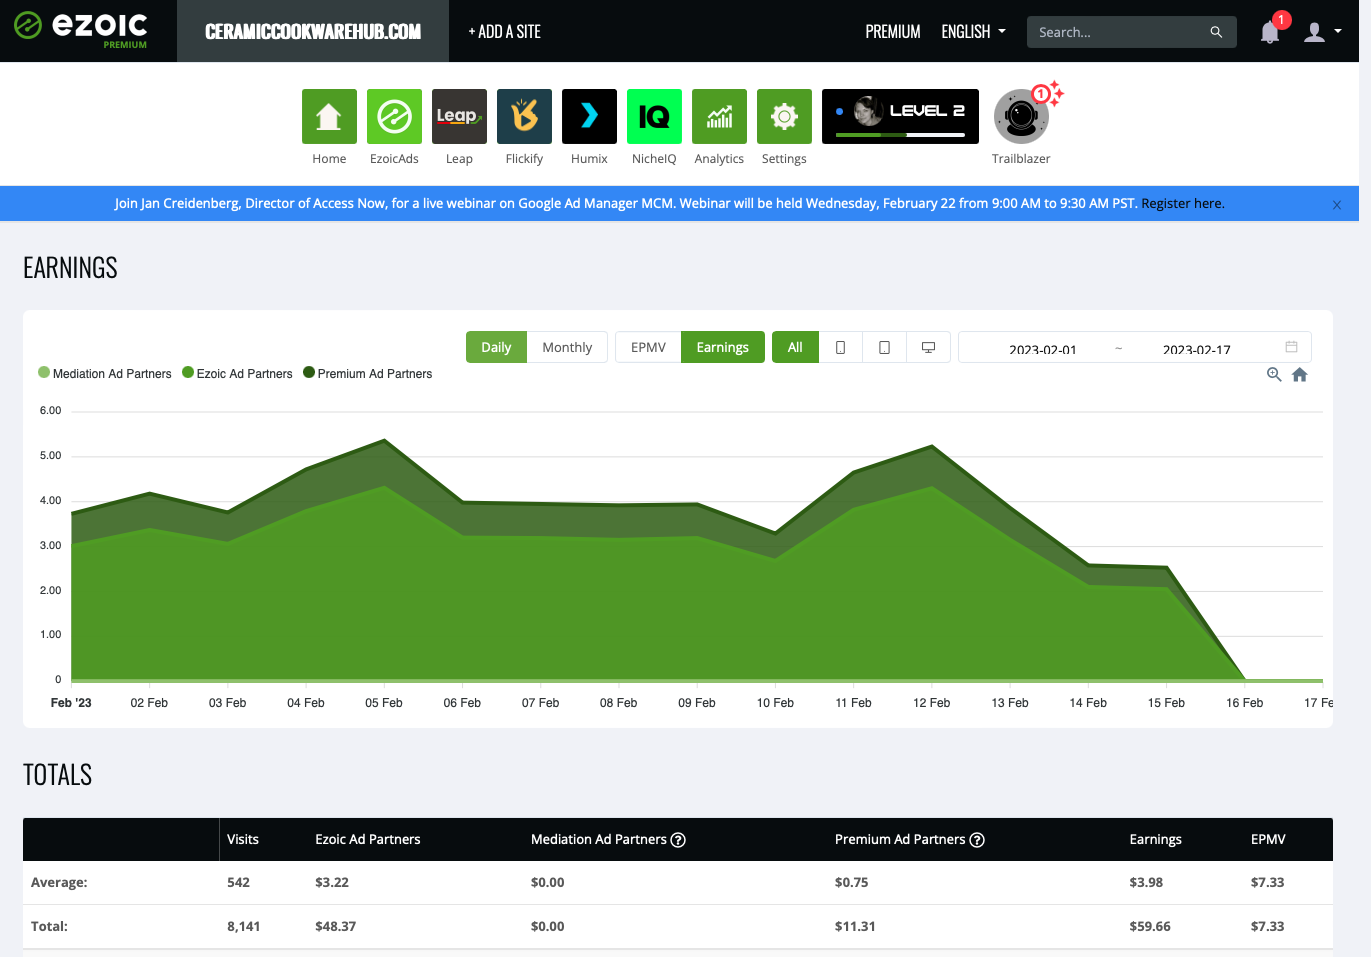Open the Settings gear icon

(784, 116)
